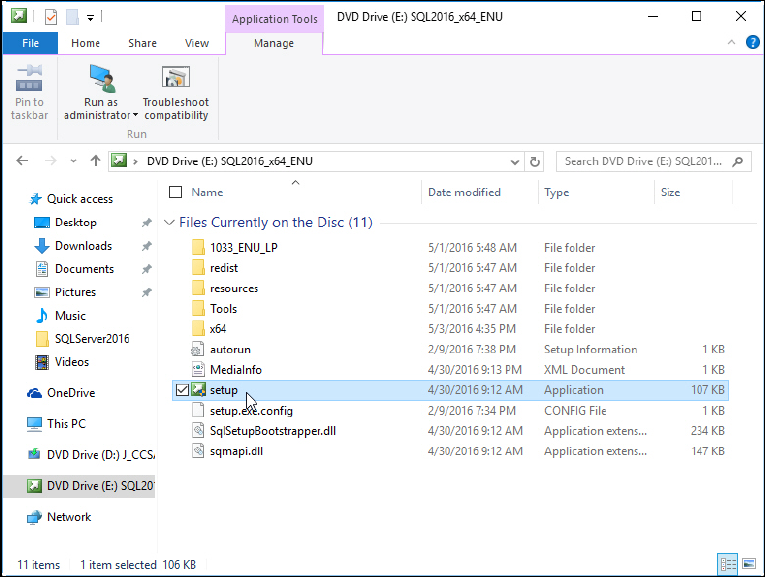Select SqlSetupBootstrapper.dll file
Viewport: 765px width, 577px height.
point(273,431)
